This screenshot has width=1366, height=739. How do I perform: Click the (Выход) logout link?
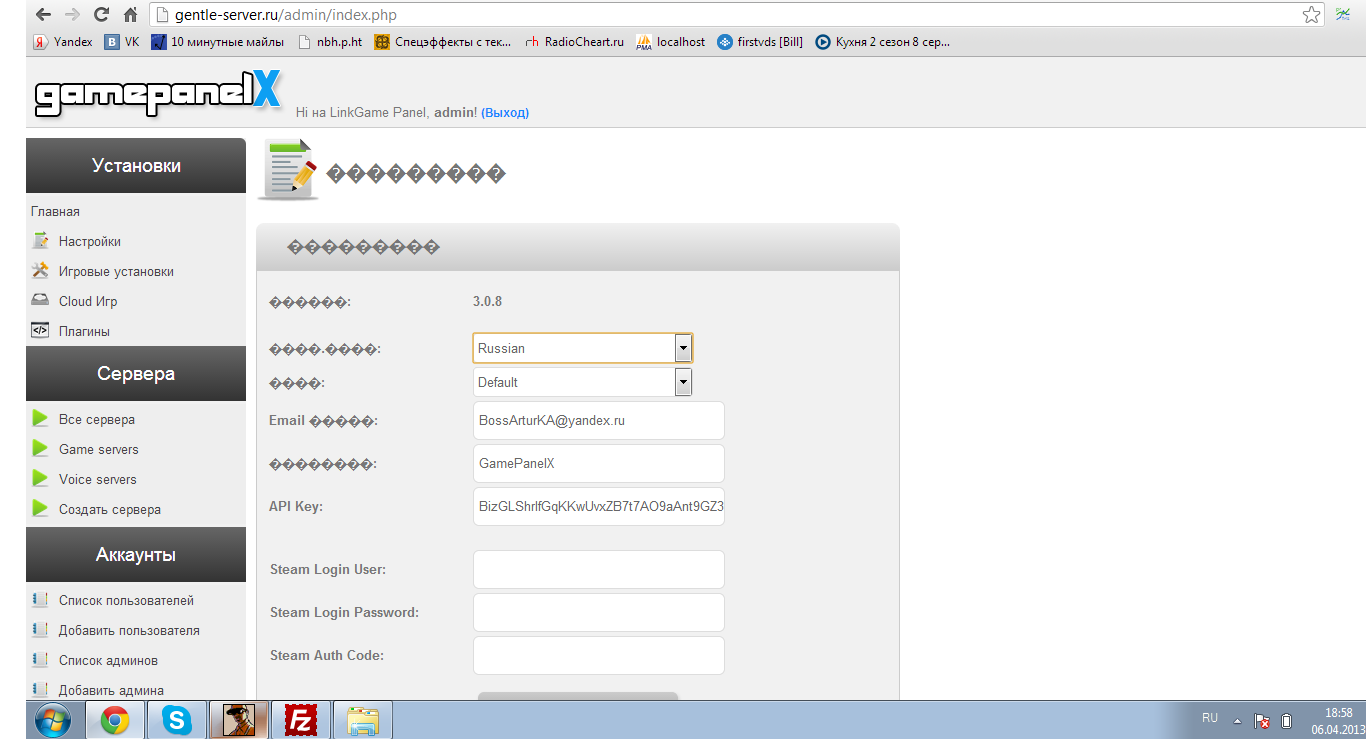click(505, 113)
